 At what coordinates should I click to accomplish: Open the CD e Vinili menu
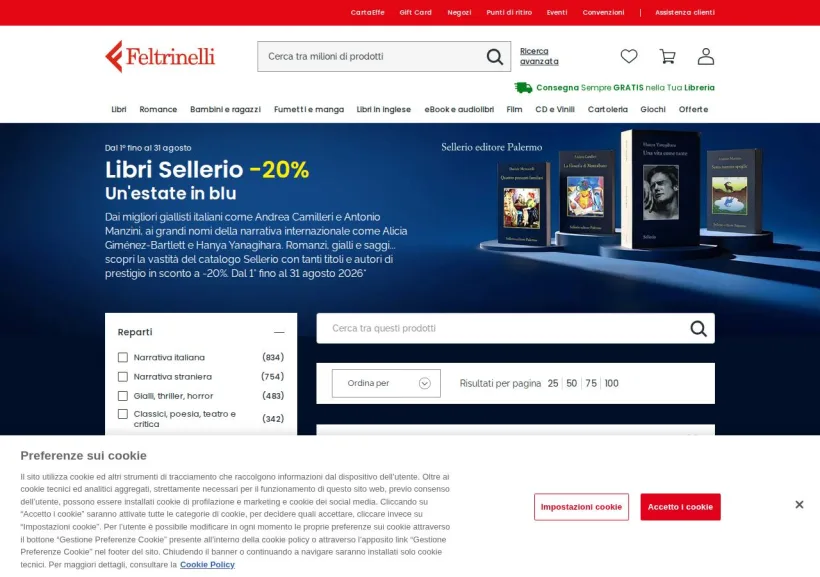coord(555,109)
